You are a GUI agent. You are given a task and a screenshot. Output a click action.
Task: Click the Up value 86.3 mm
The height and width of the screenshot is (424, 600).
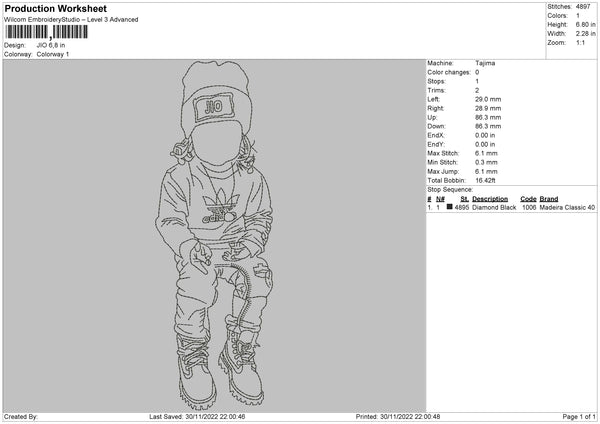tap(488, 117)
